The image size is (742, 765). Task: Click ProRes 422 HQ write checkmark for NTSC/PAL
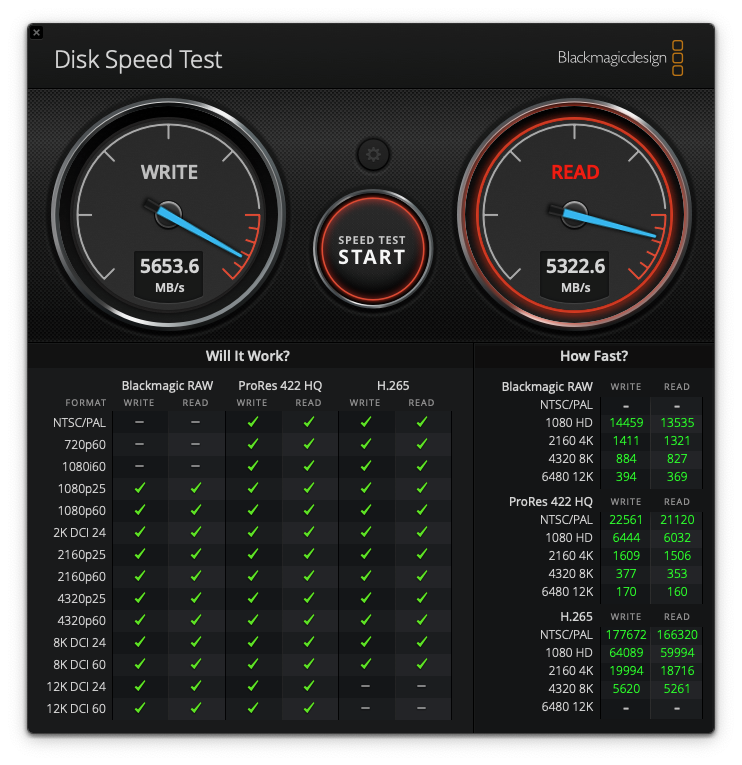point(253,422)
